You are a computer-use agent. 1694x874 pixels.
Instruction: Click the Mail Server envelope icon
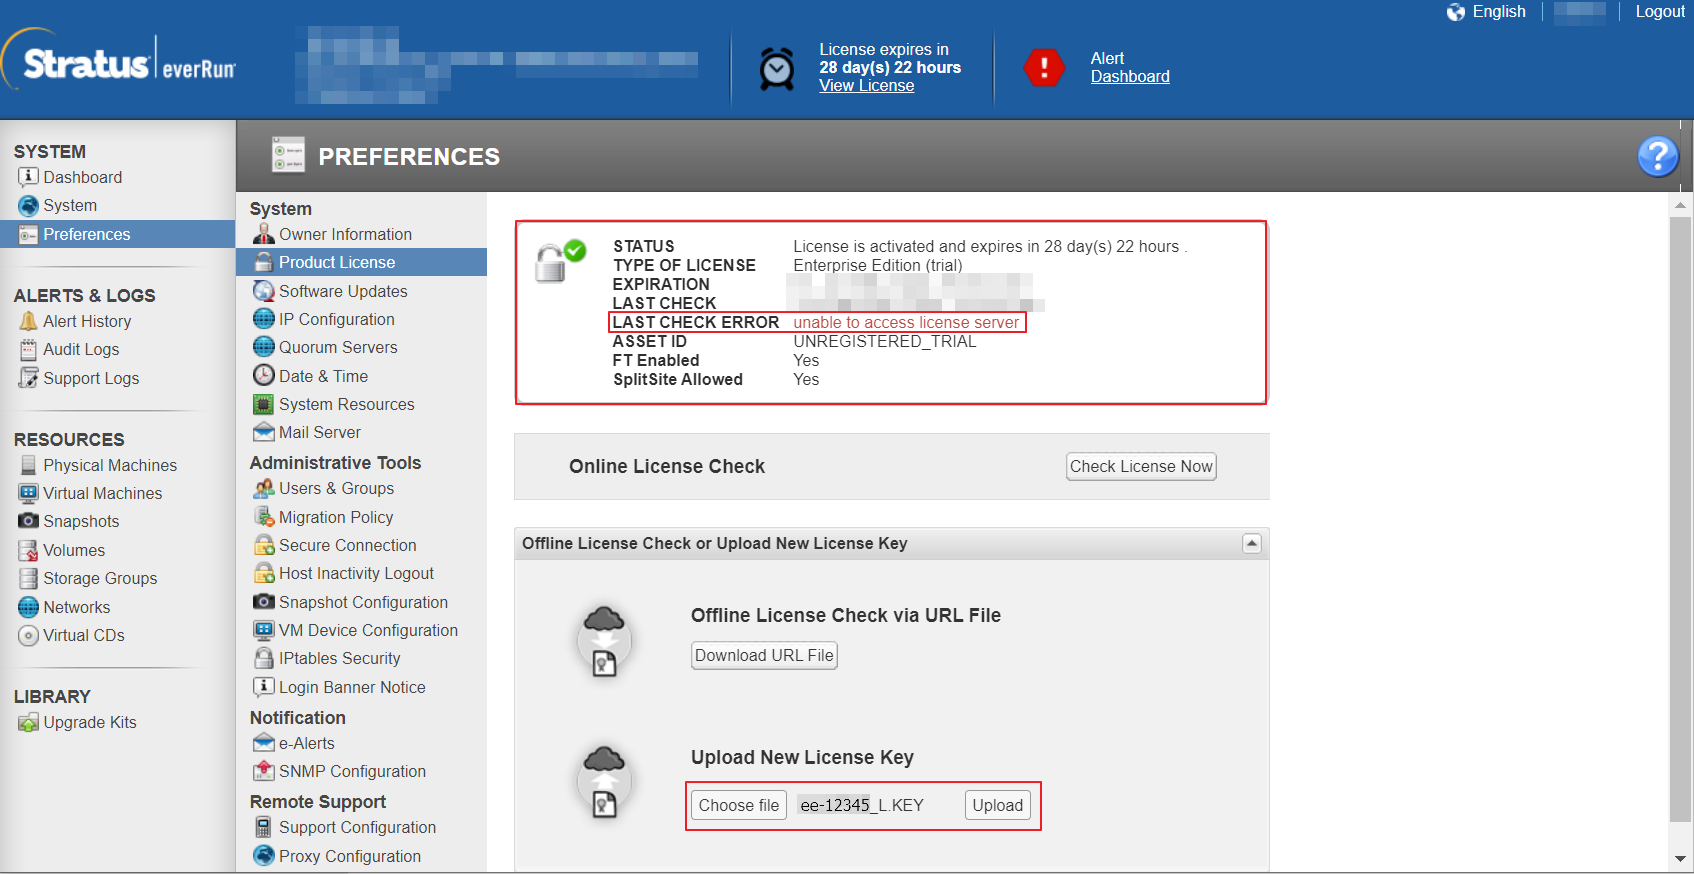263,432
